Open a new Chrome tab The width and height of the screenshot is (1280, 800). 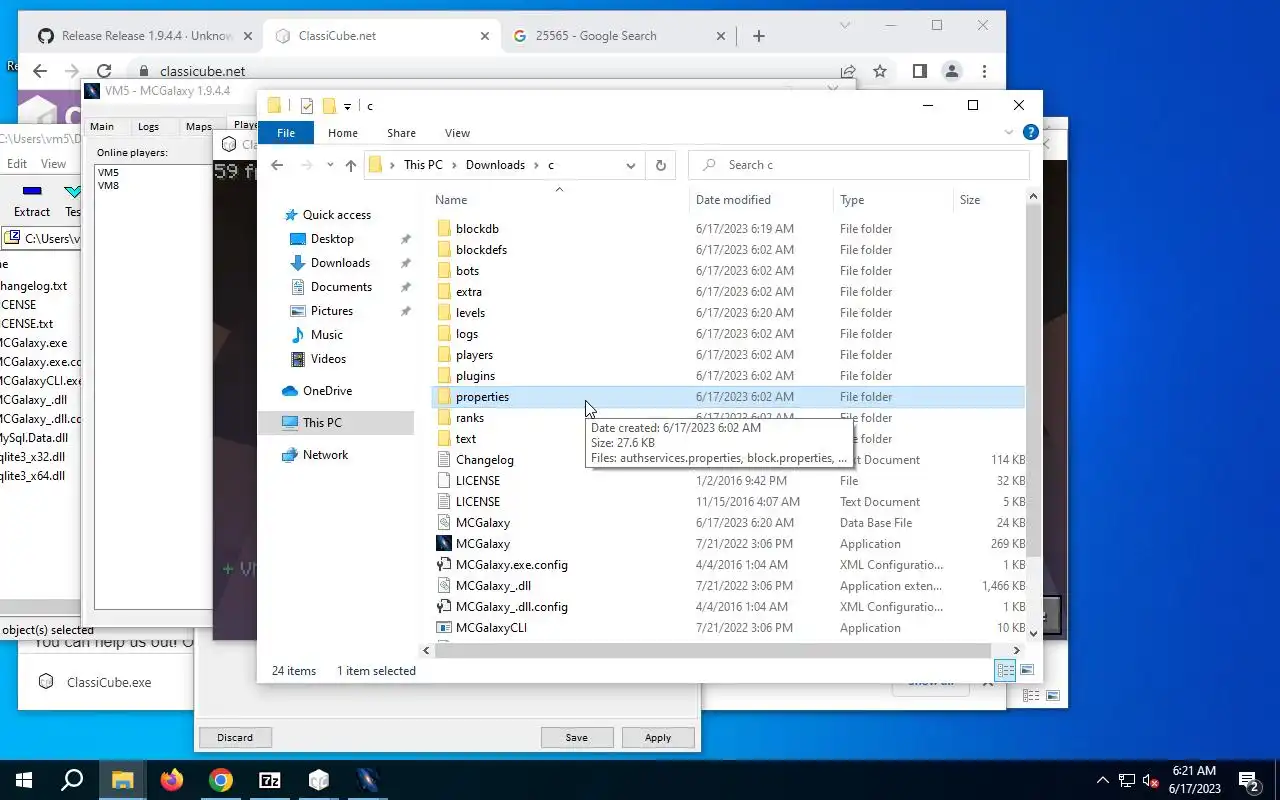click(759, 36)
